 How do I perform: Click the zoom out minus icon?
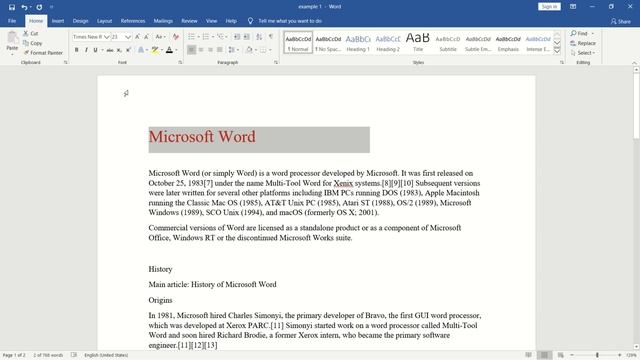pyautogui.click(x=572, y=355)
